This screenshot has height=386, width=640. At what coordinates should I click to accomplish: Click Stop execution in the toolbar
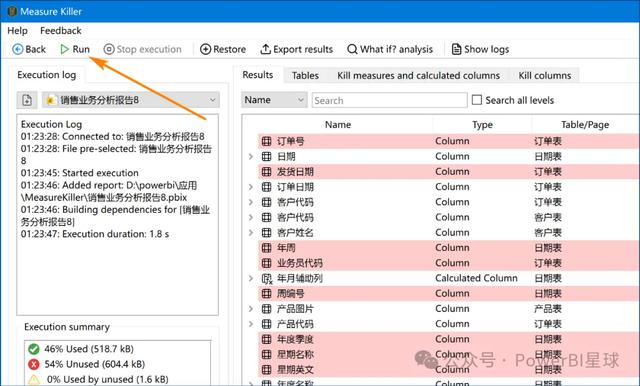142,49
